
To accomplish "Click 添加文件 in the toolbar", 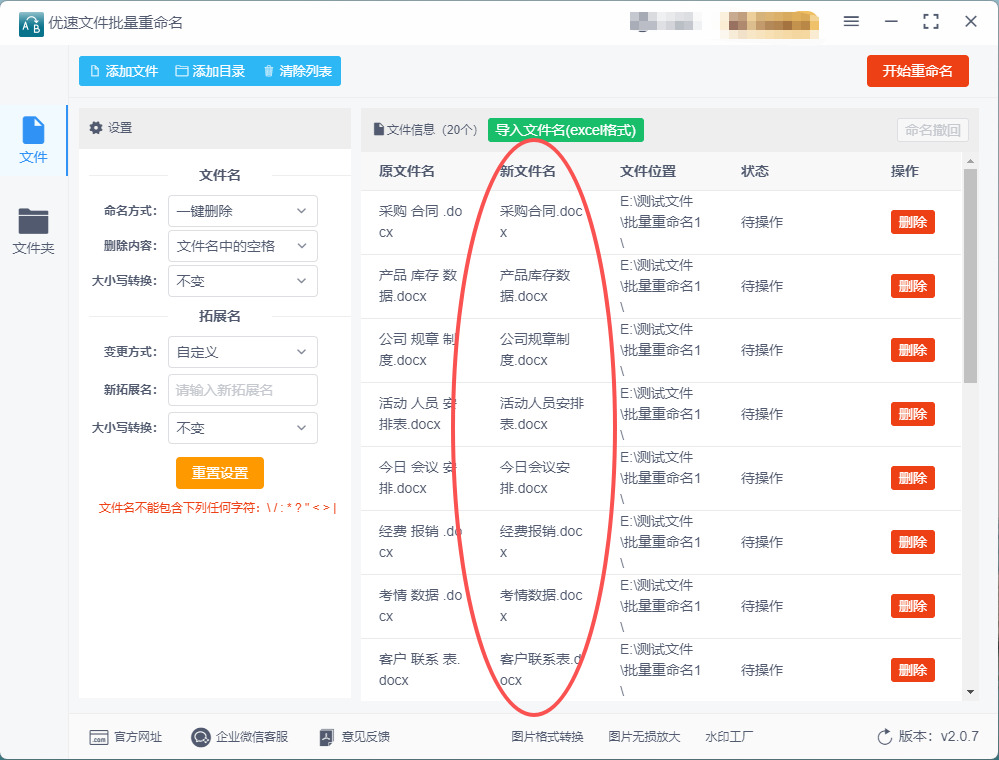I will tap(124, 71).
